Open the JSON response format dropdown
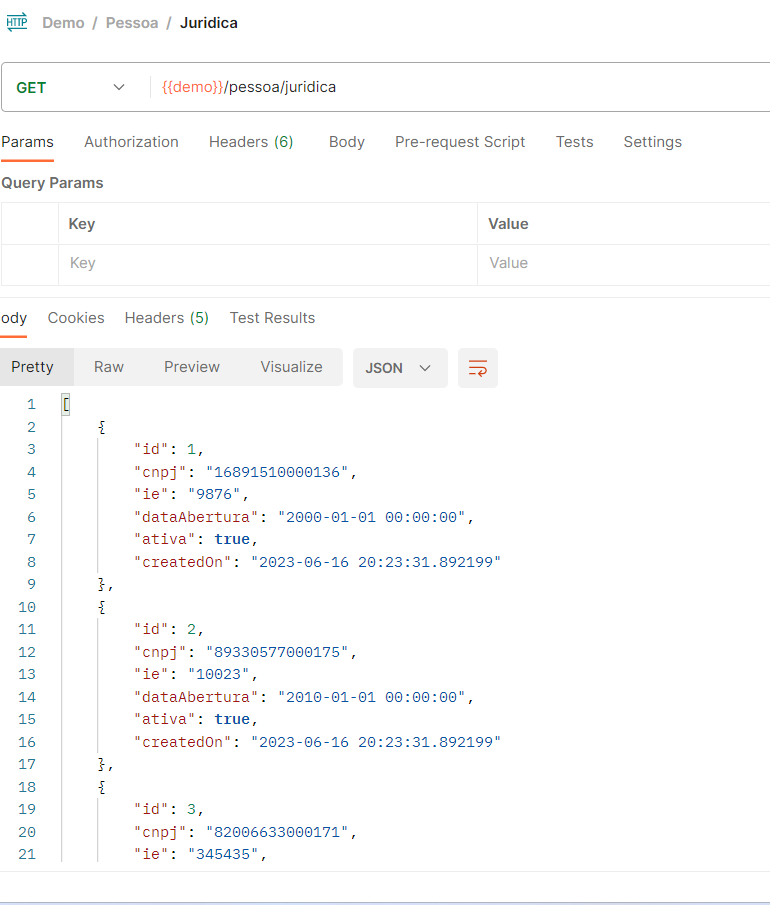 click(399, 368)
